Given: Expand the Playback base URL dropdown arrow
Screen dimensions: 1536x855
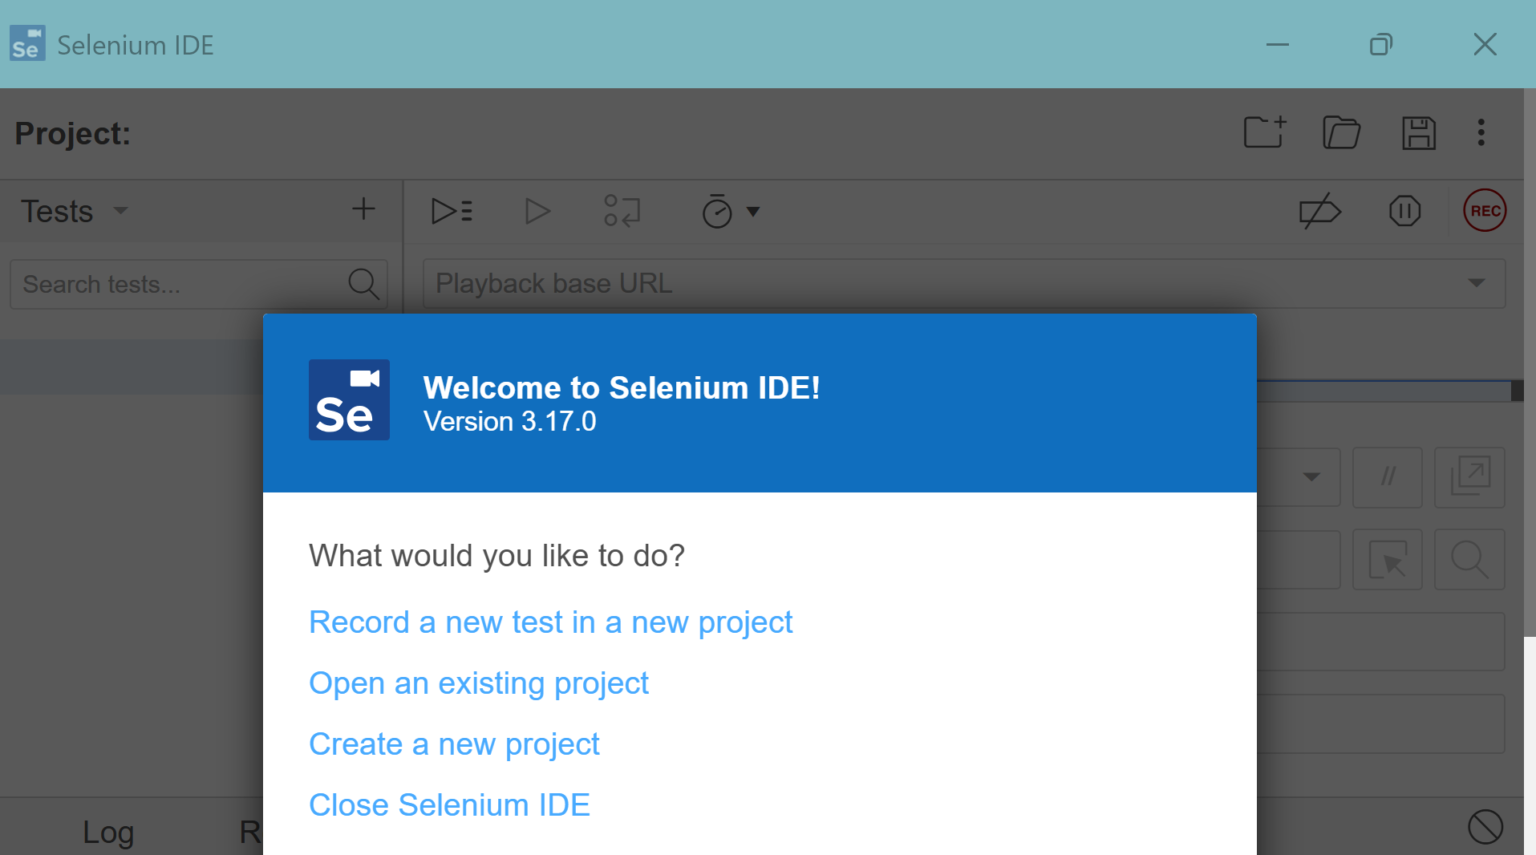Looking at the screenshot, I should pyautogui.click(x=1476, y=283).
